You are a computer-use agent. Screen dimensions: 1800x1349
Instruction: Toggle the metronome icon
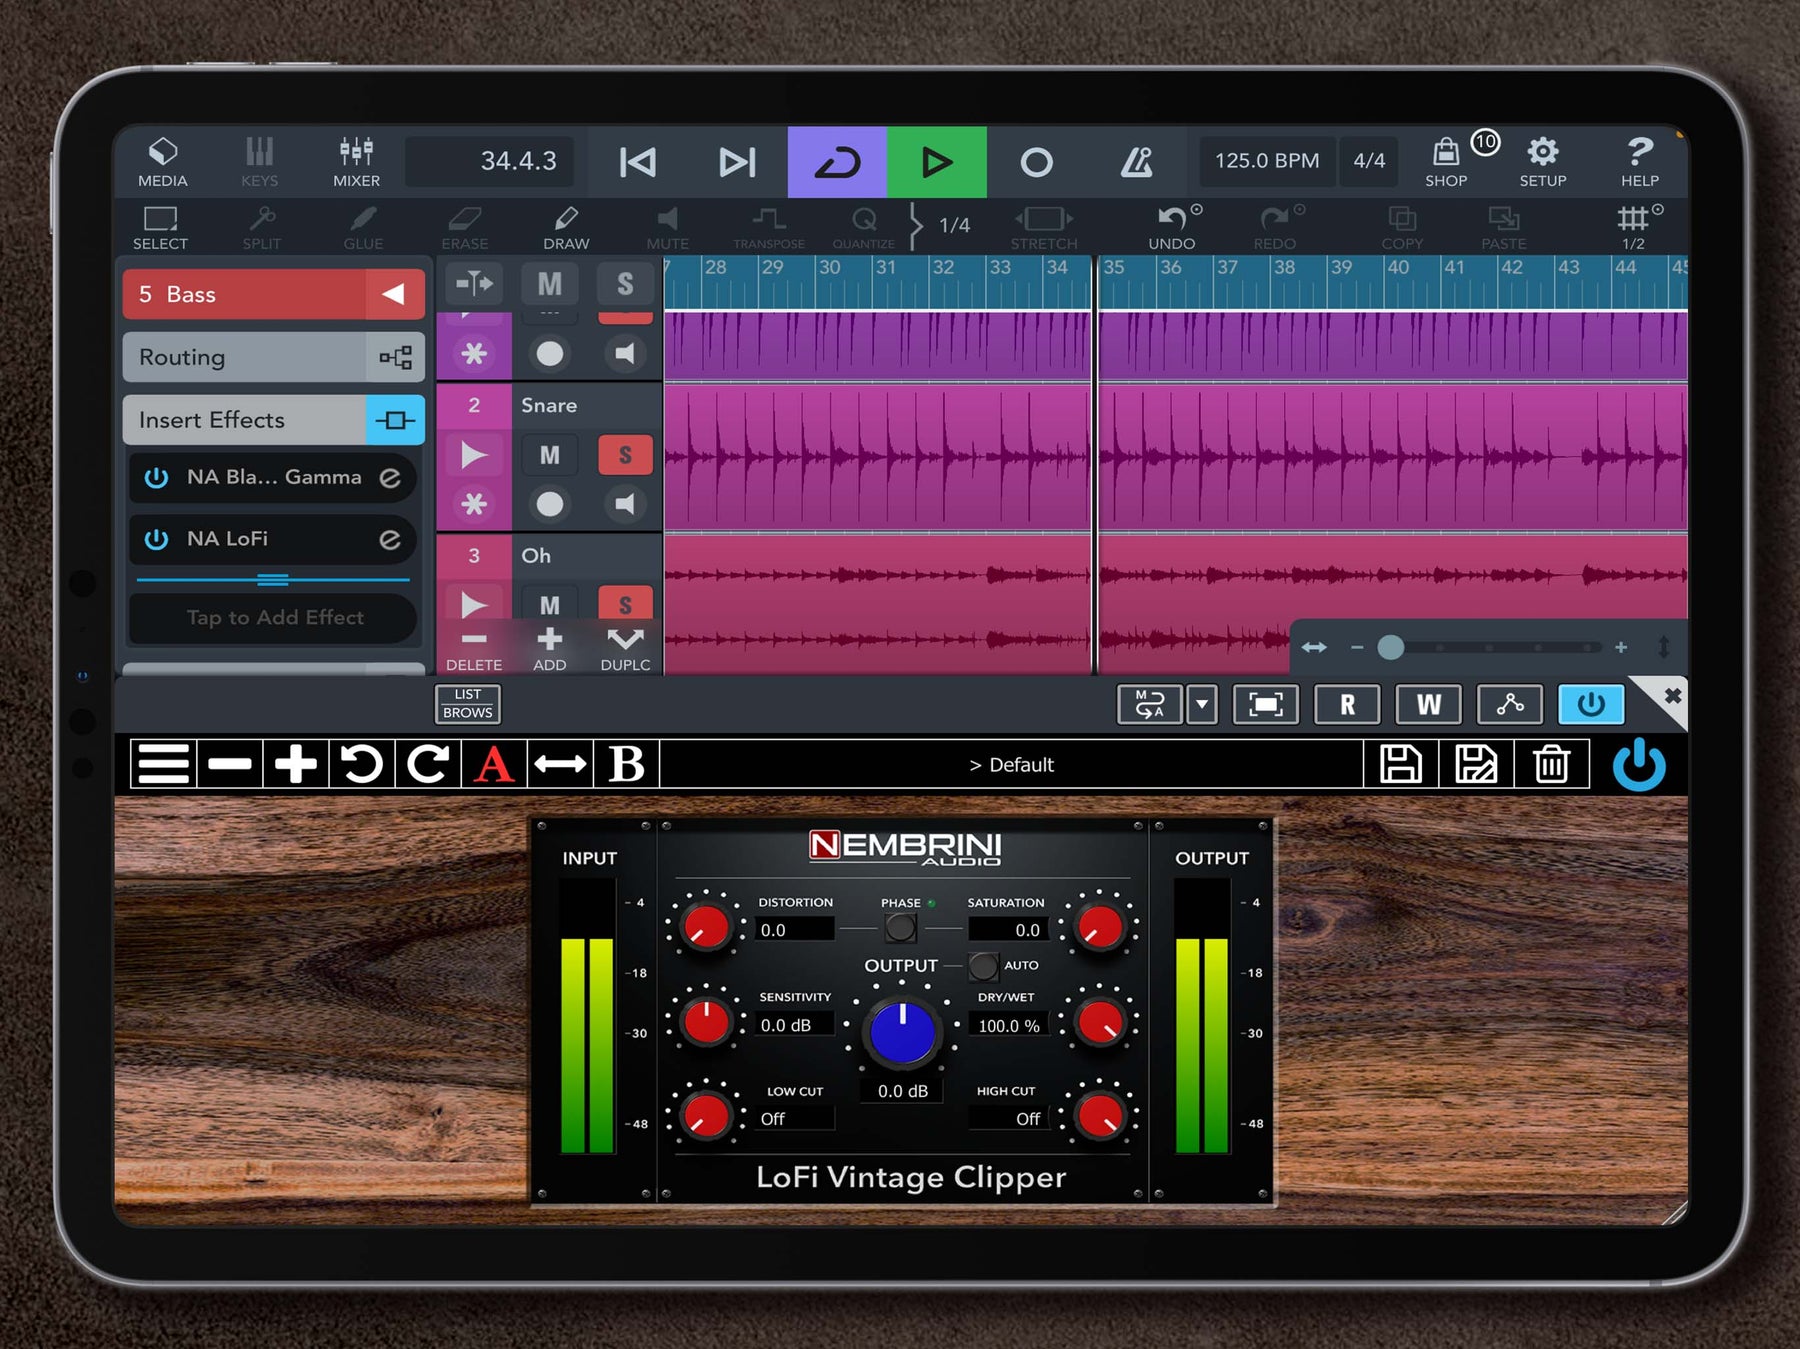point(1136,162)
